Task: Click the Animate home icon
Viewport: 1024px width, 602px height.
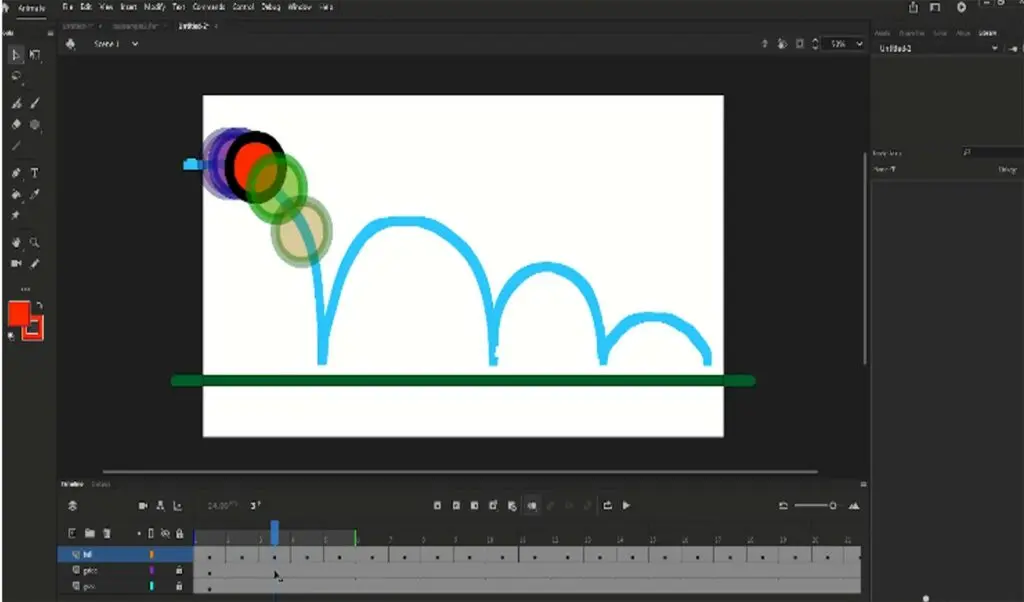Action: click(x=6, y=8)
